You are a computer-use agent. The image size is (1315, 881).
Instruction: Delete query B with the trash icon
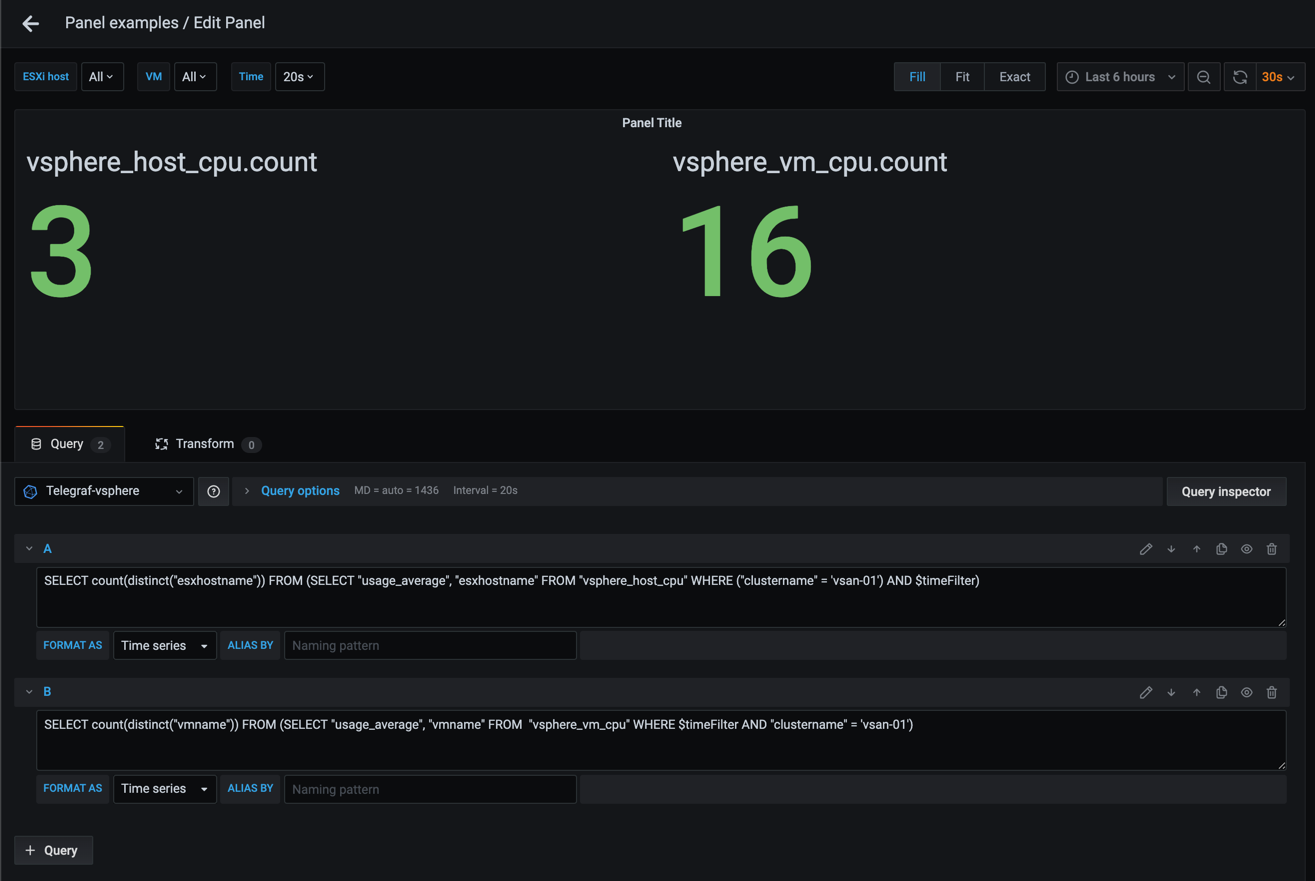(x=1272, y=692)
